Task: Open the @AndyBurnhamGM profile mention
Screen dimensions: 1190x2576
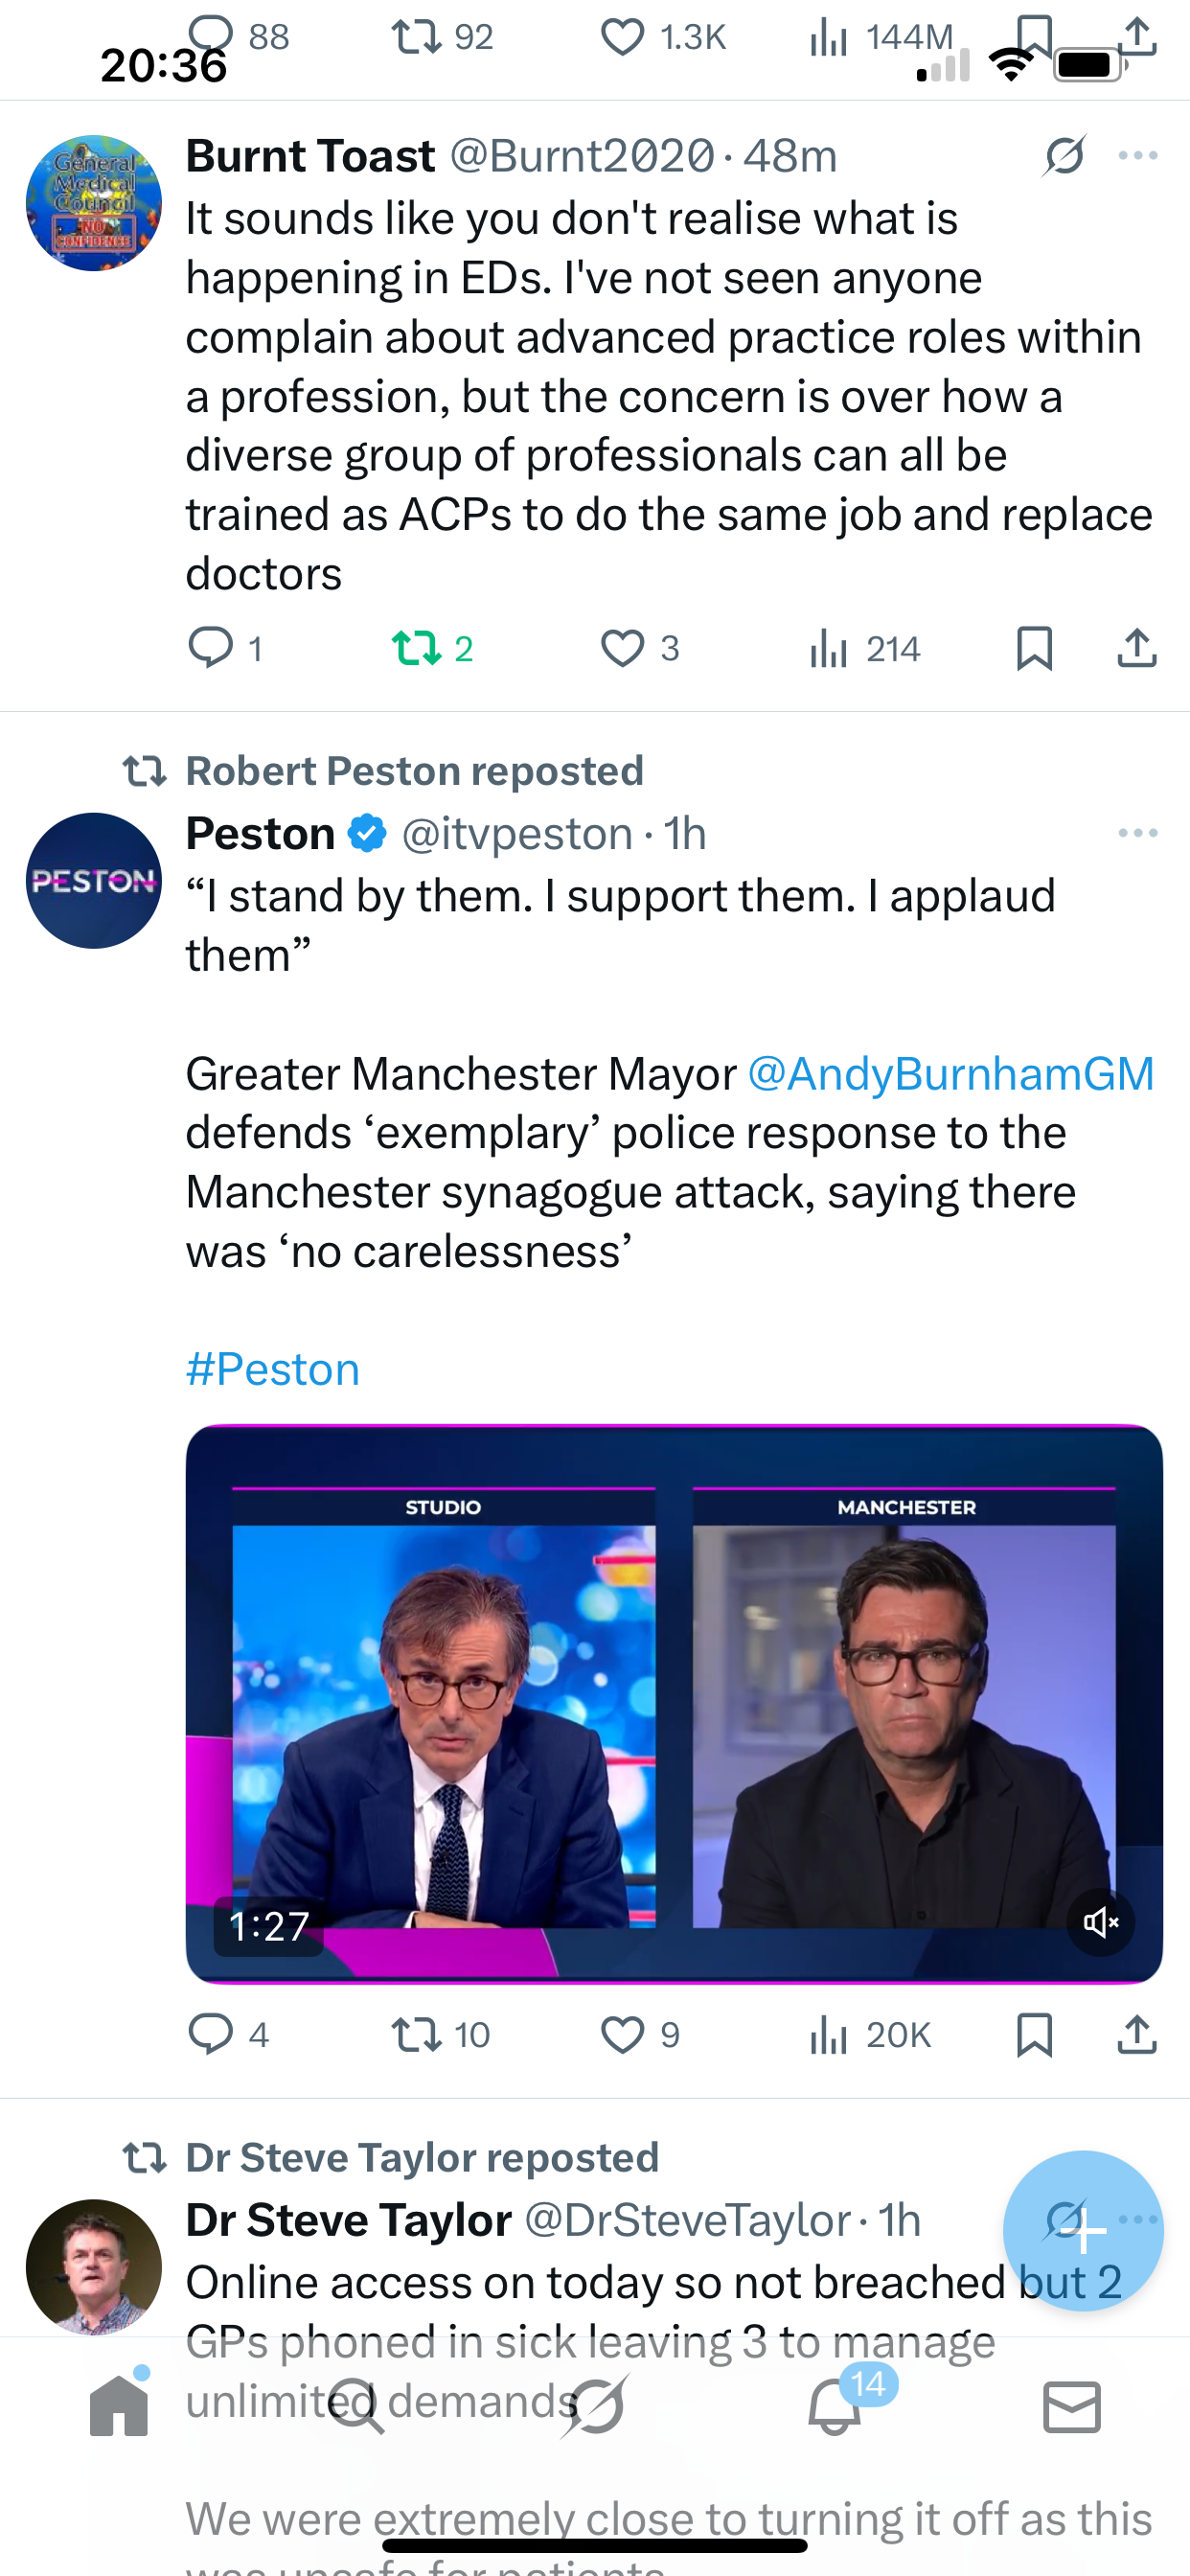Action: tap(950, 1074)
